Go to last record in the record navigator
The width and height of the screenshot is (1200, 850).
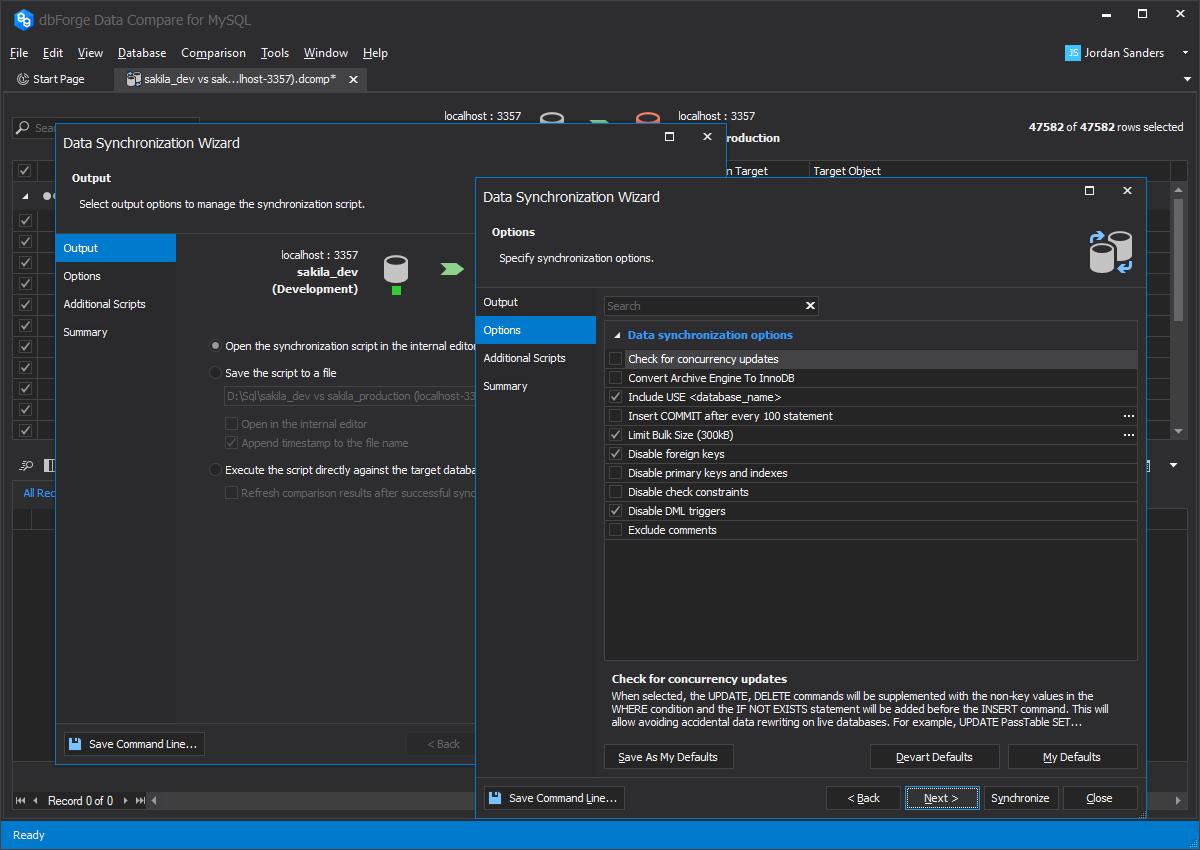coord(140,801)
